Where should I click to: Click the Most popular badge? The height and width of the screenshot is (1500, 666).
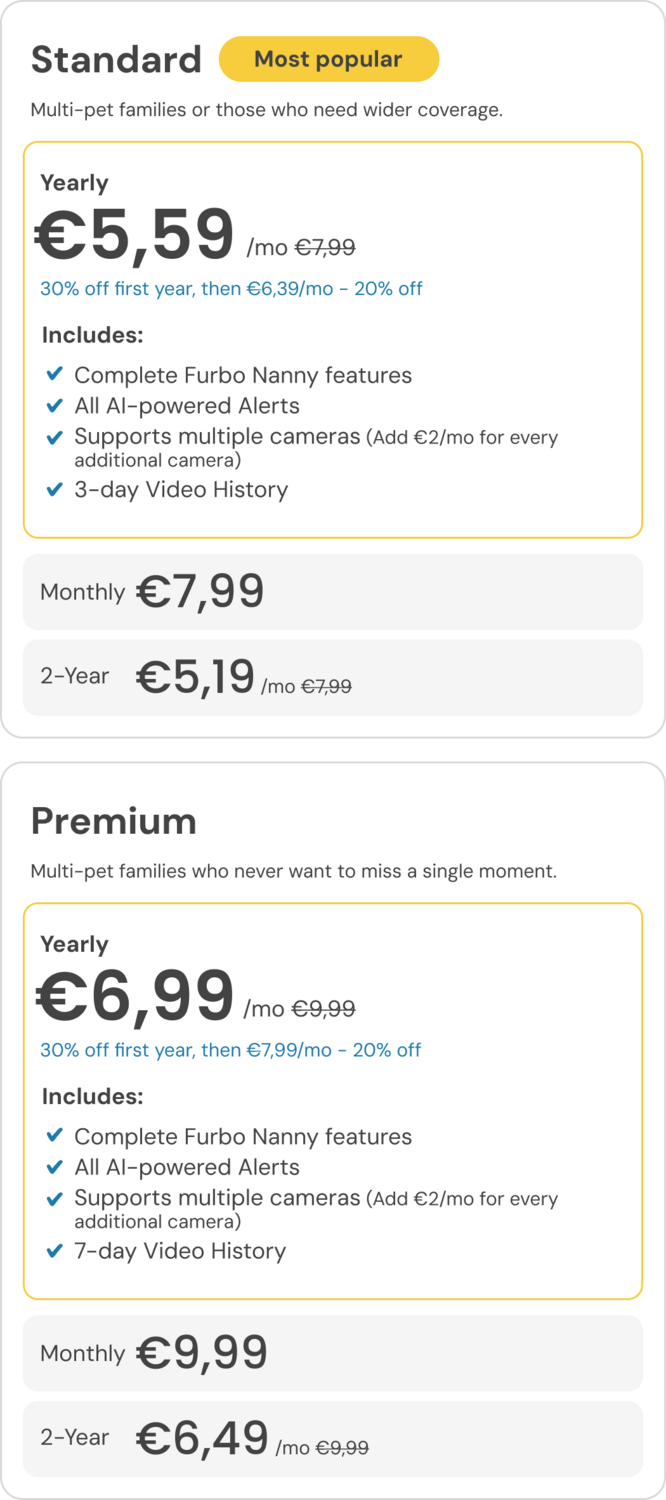[x=329, y=59]
